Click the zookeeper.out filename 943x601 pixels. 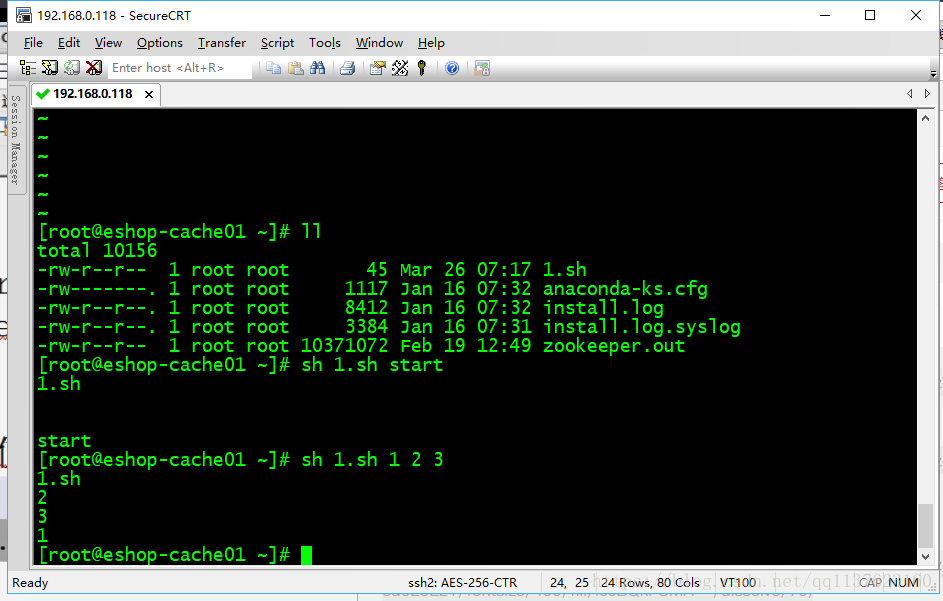tap(613, 346)
